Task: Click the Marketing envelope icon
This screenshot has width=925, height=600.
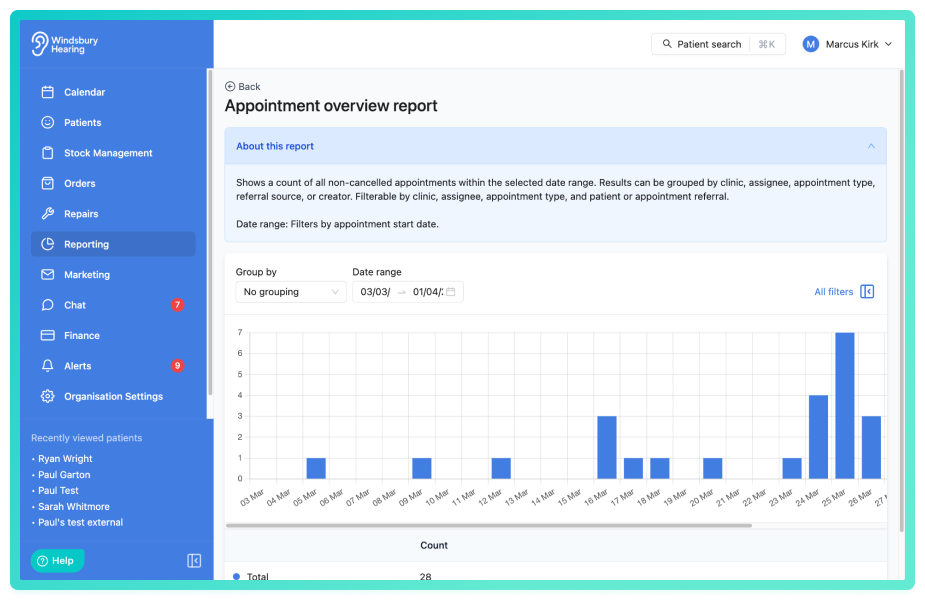Action: click(x=48, y=274)
